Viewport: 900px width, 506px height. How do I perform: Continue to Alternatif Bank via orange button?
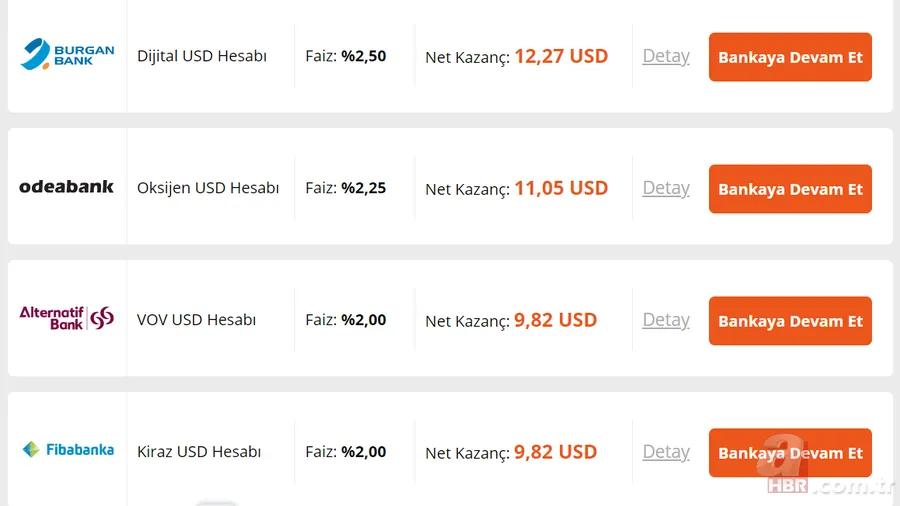(x=790, y=321)
